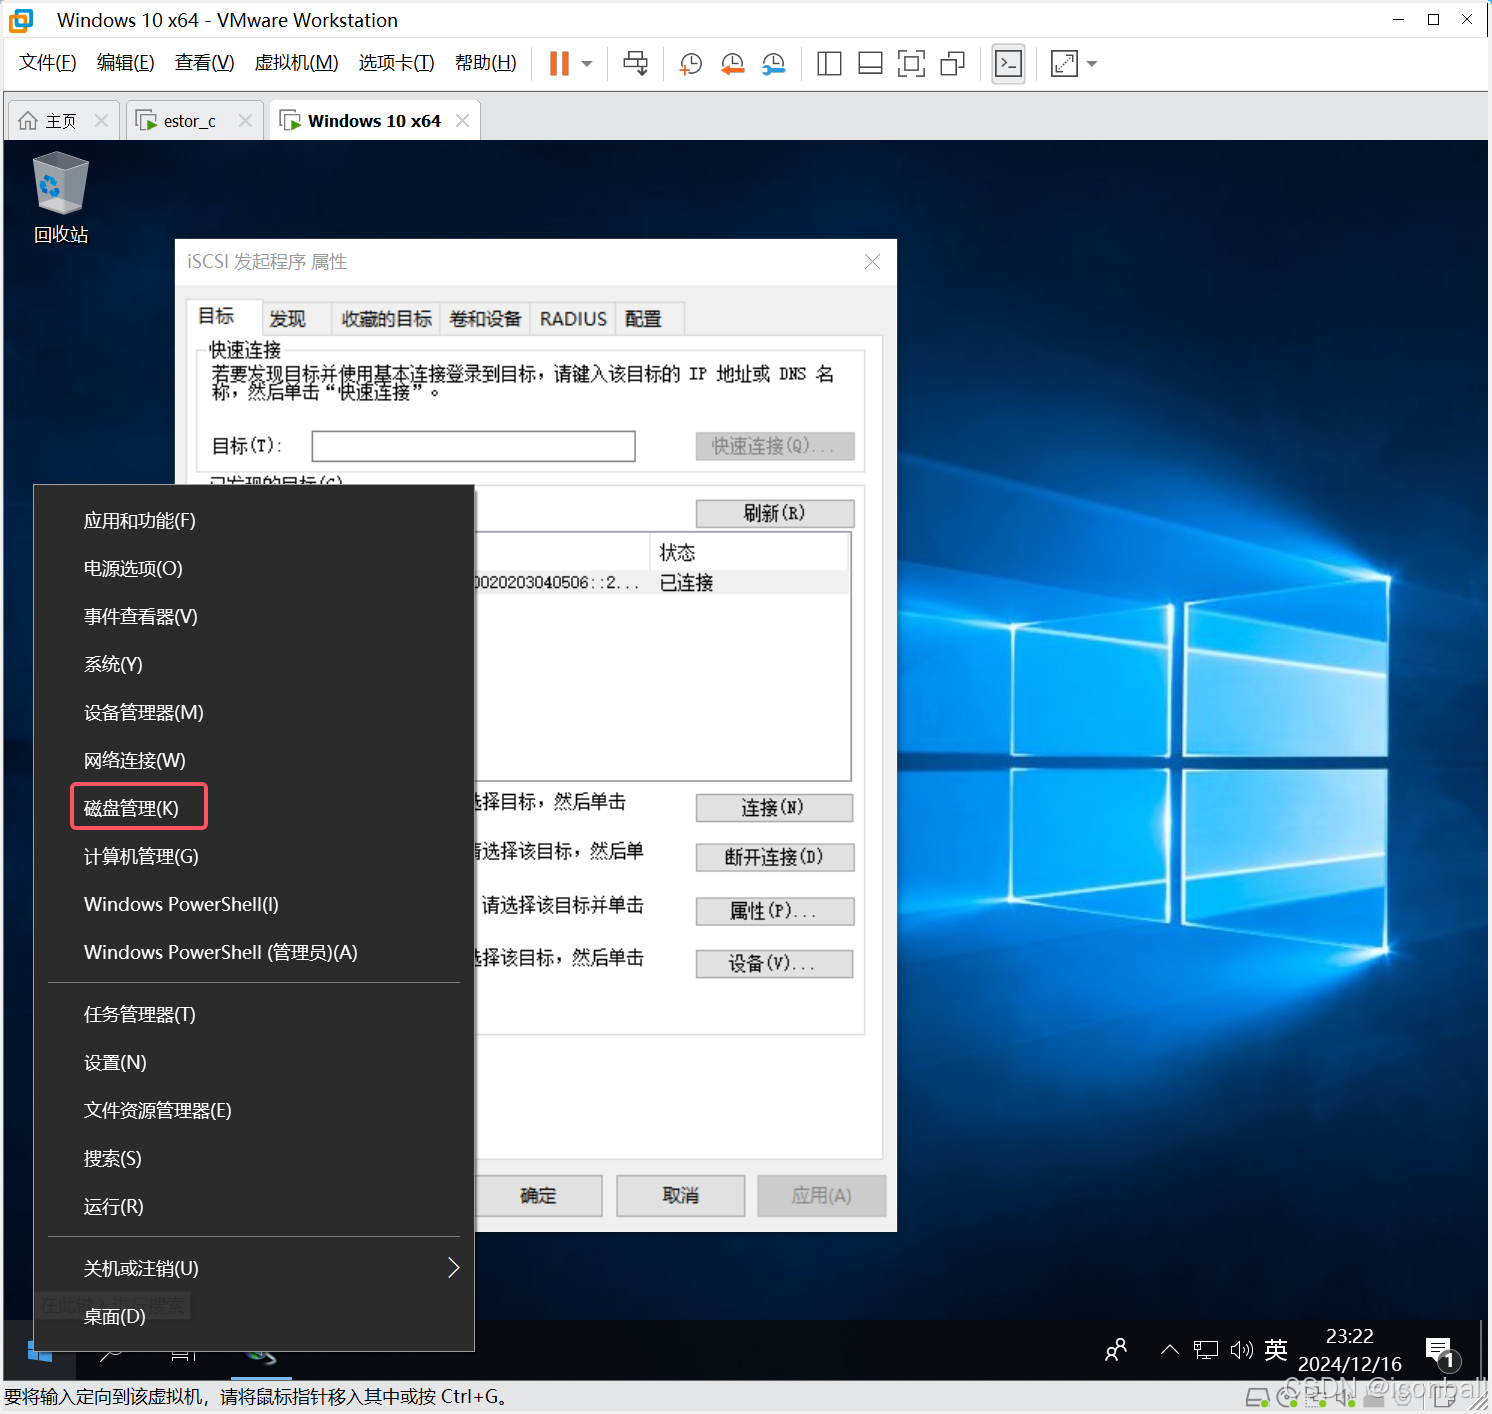Expand the hidden tray icons chevron
Screen dimensions: 1492x1414
1169,1350
